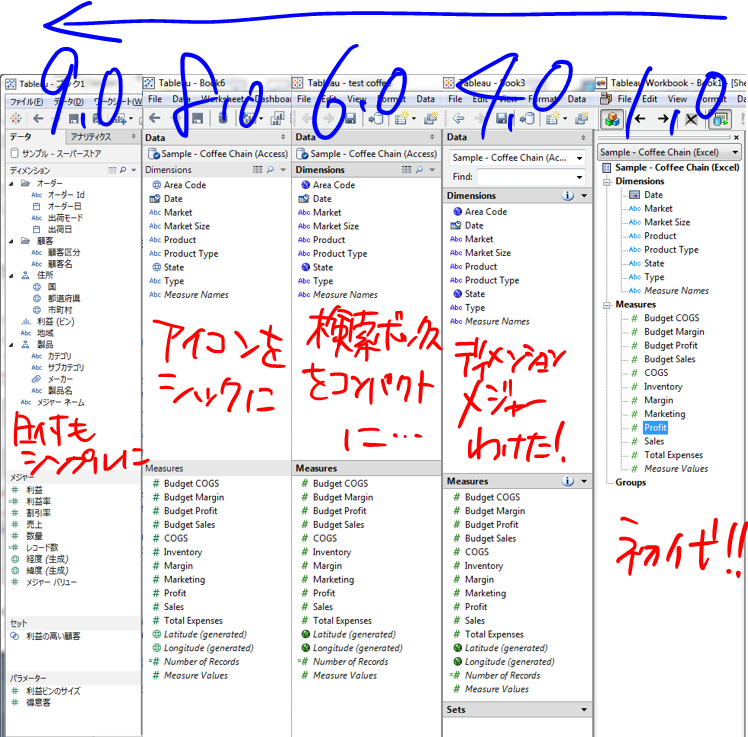Click the Tableau logo icon in ブック1 toolbar
Screen dimensions: 748x737
(16, 118)
